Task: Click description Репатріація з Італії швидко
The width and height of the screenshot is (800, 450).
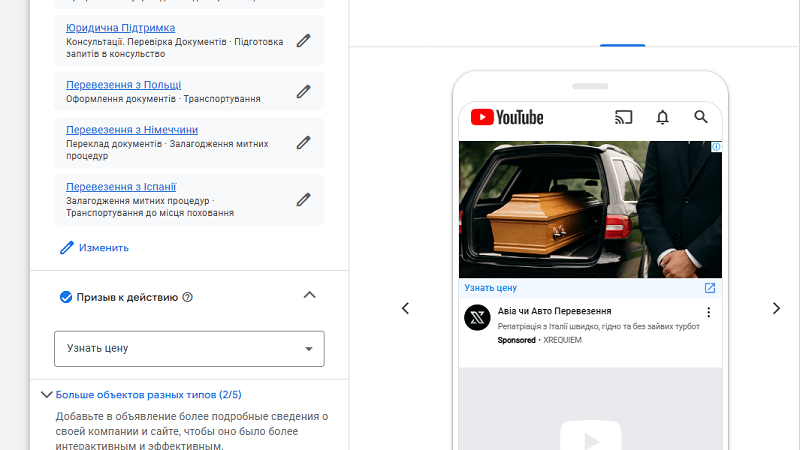Action: click(598, 326)
